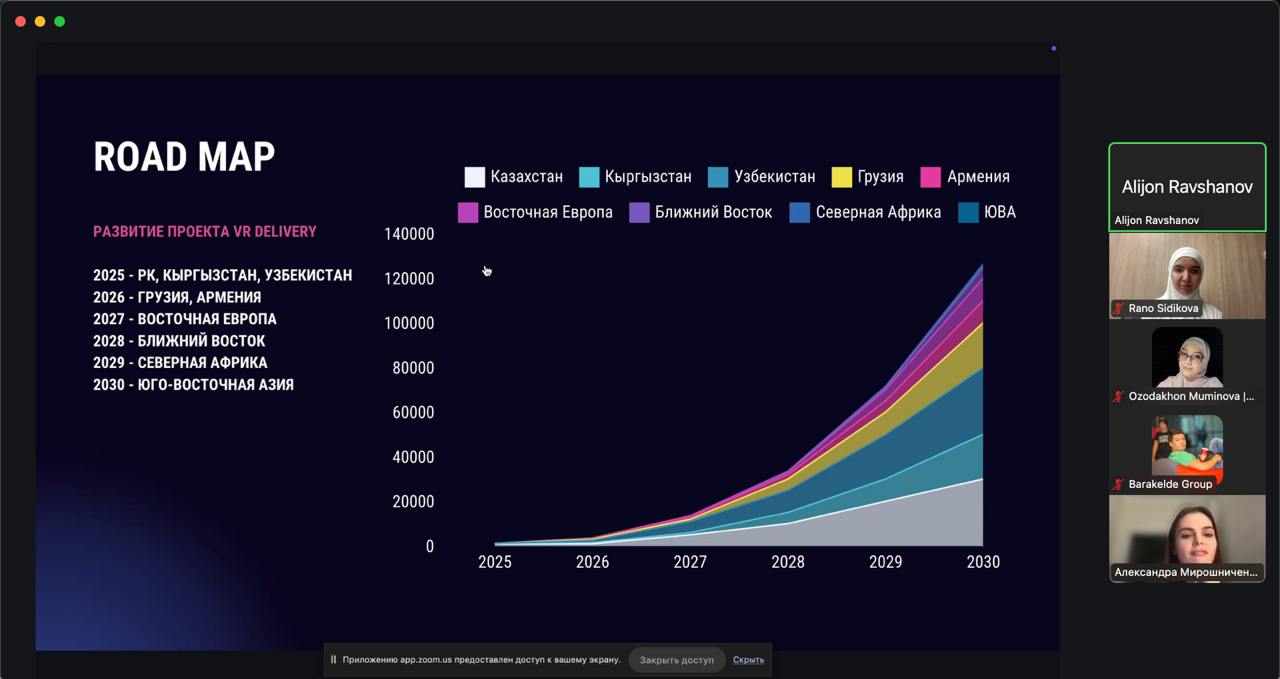Screen dimensions: 1280x679
Task: Click the 'Приложению app.zoom.us предоставлен доступ' notification text
Action: coord(482,660)
